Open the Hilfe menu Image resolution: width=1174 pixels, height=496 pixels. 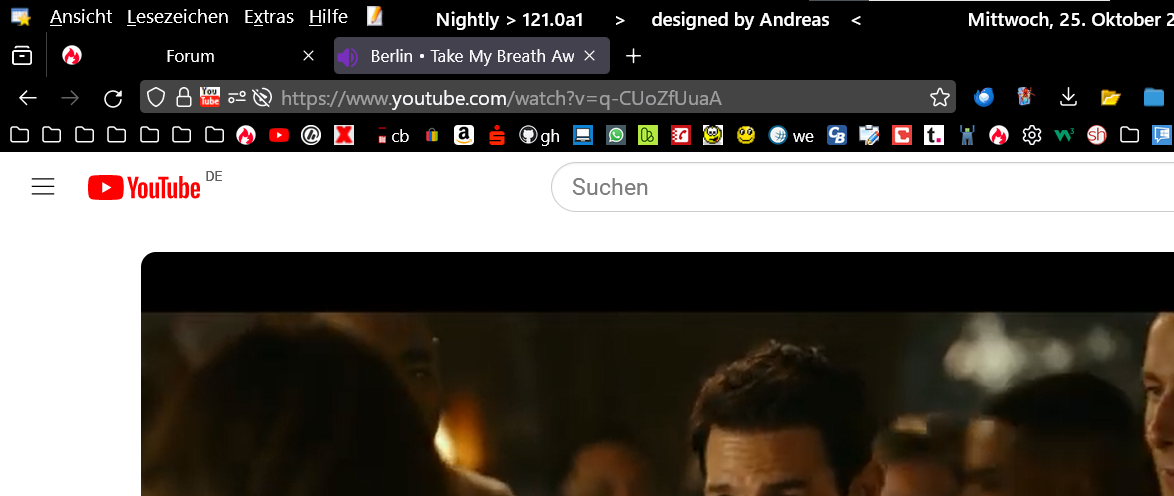point(328,16)
